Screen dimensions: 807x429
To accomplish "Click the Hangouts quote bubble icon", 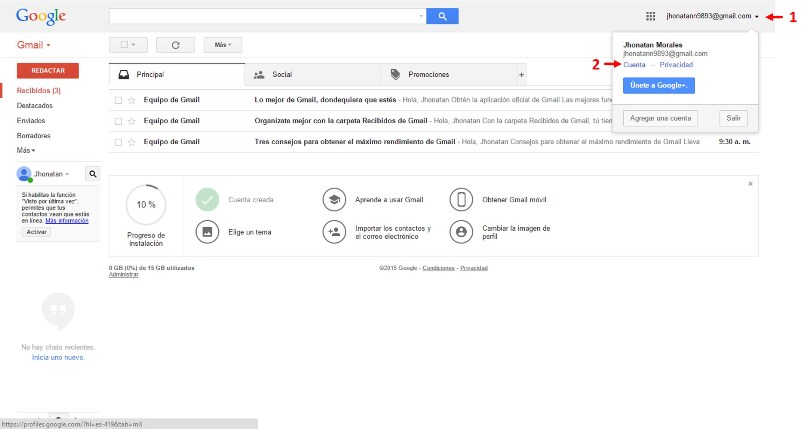I will tap(58, 311).
